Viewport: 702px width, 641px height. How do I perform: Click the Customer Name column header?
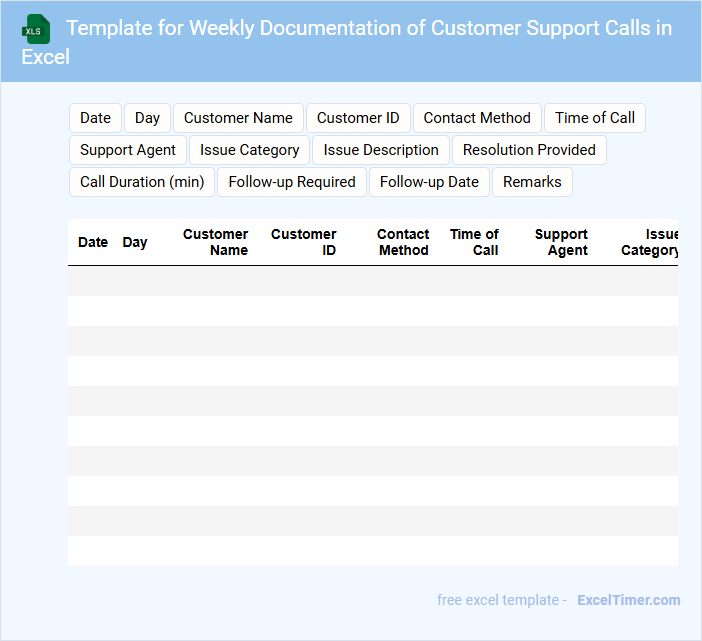[x=216, y=242]
